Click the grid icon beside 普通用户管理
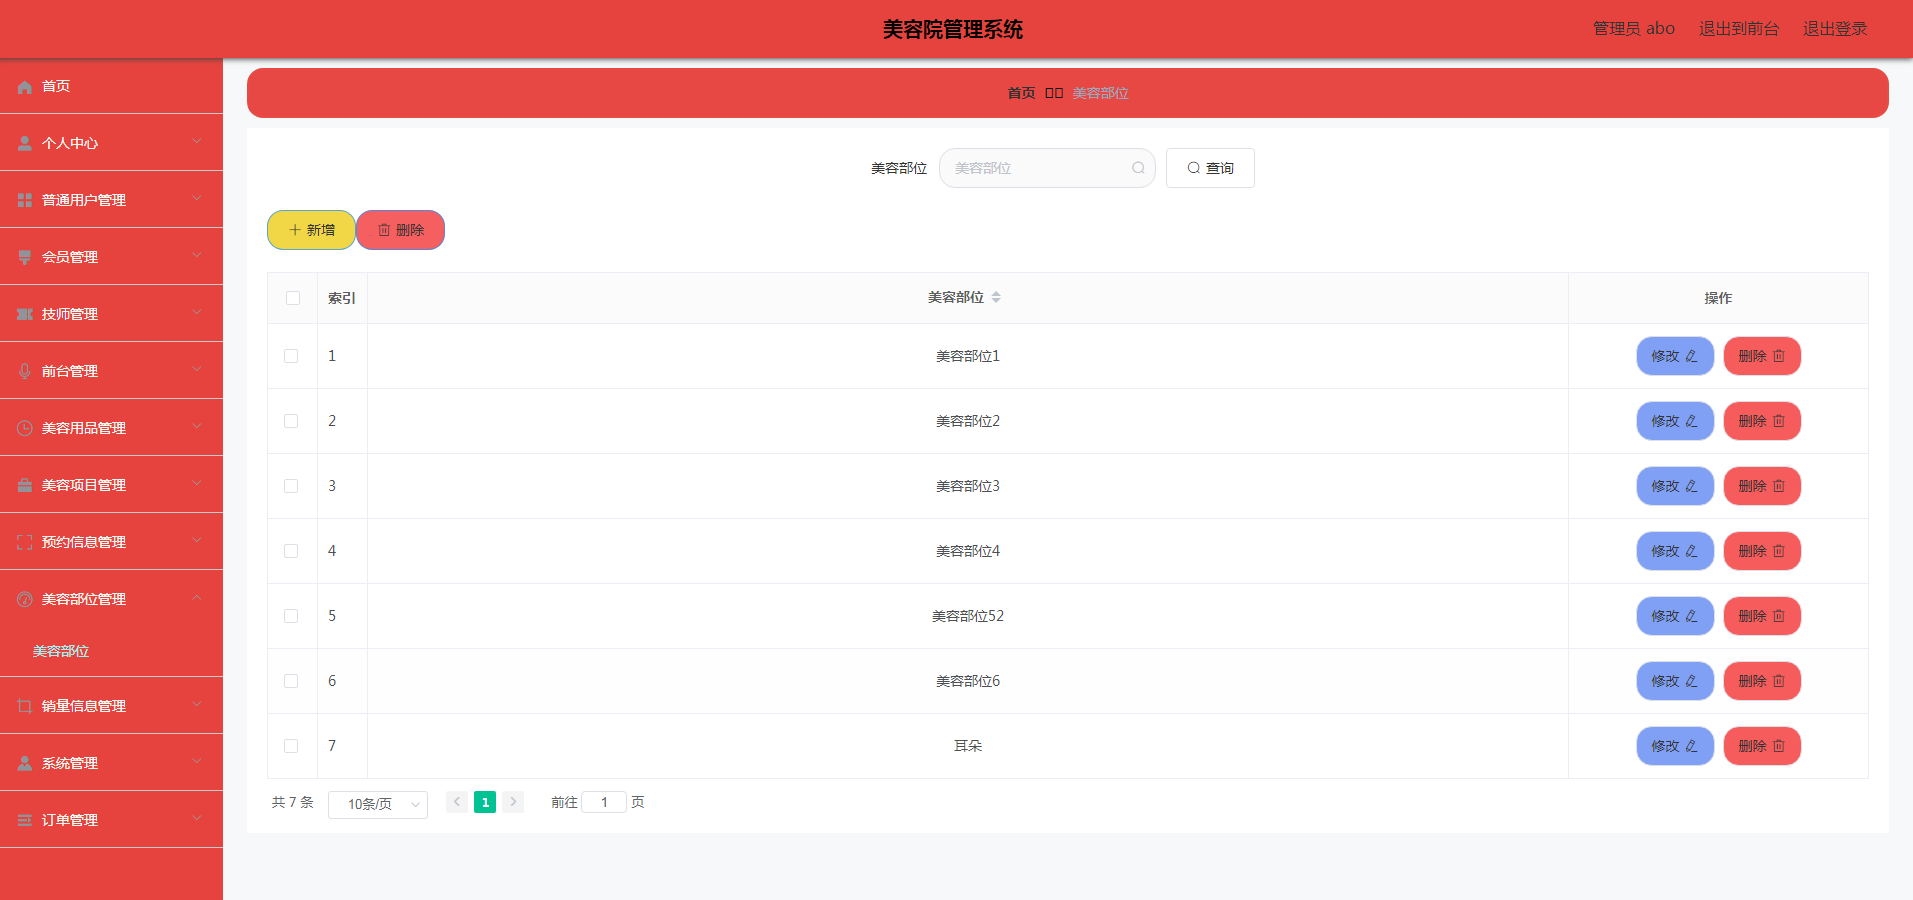1913x900 pixels. point(24,199)
